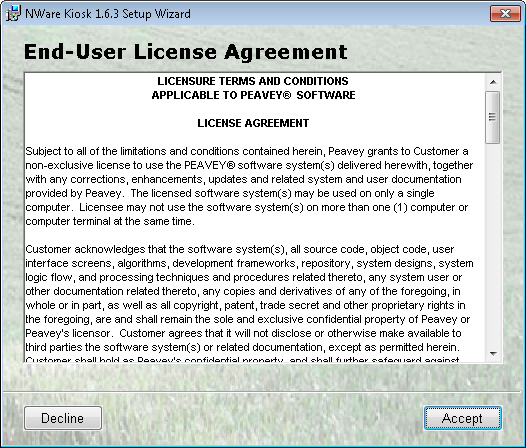The image size is (526, 448).
Task: Click the license scrollbar down arrow
Action: point(493,353)
